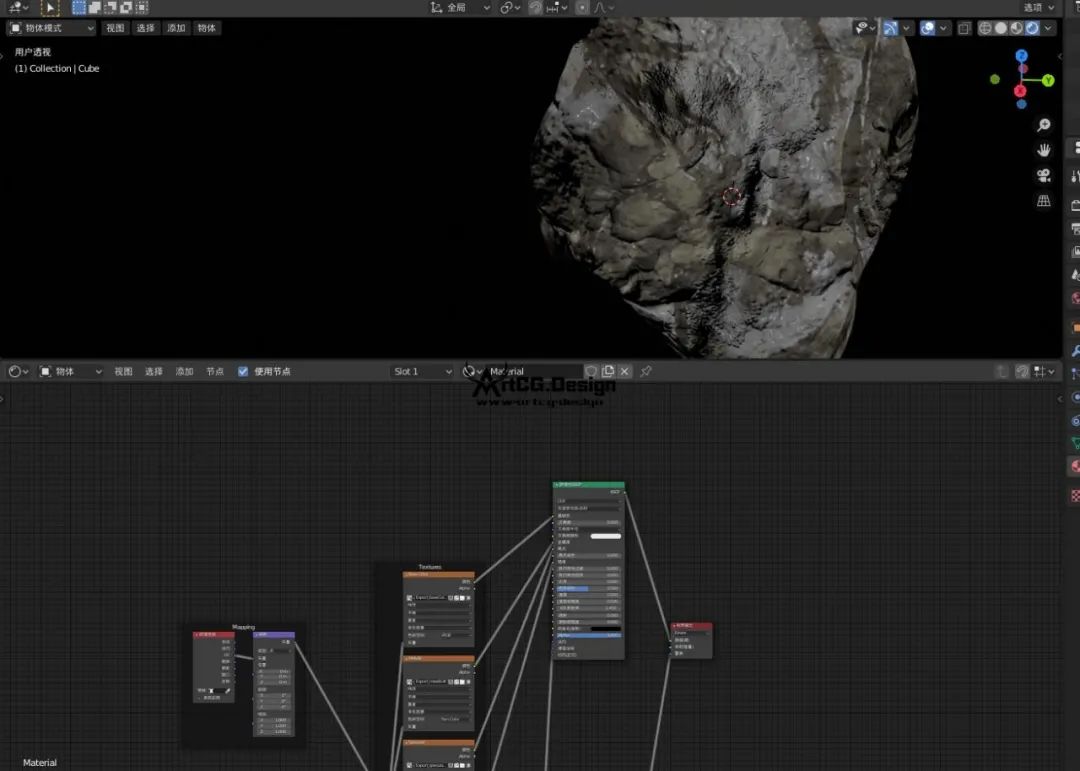
Task: Toggle viewport overlays button
Action: click(927, 28)
